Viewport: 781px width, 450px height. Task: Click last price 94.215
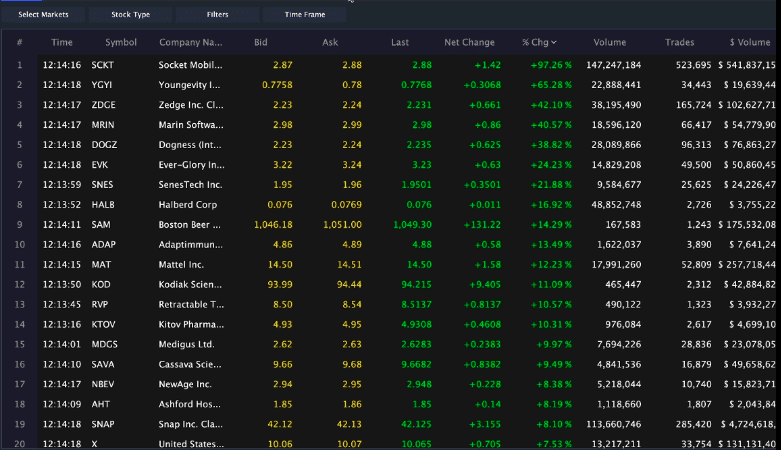pyautogui.click(x=416, y=285)
